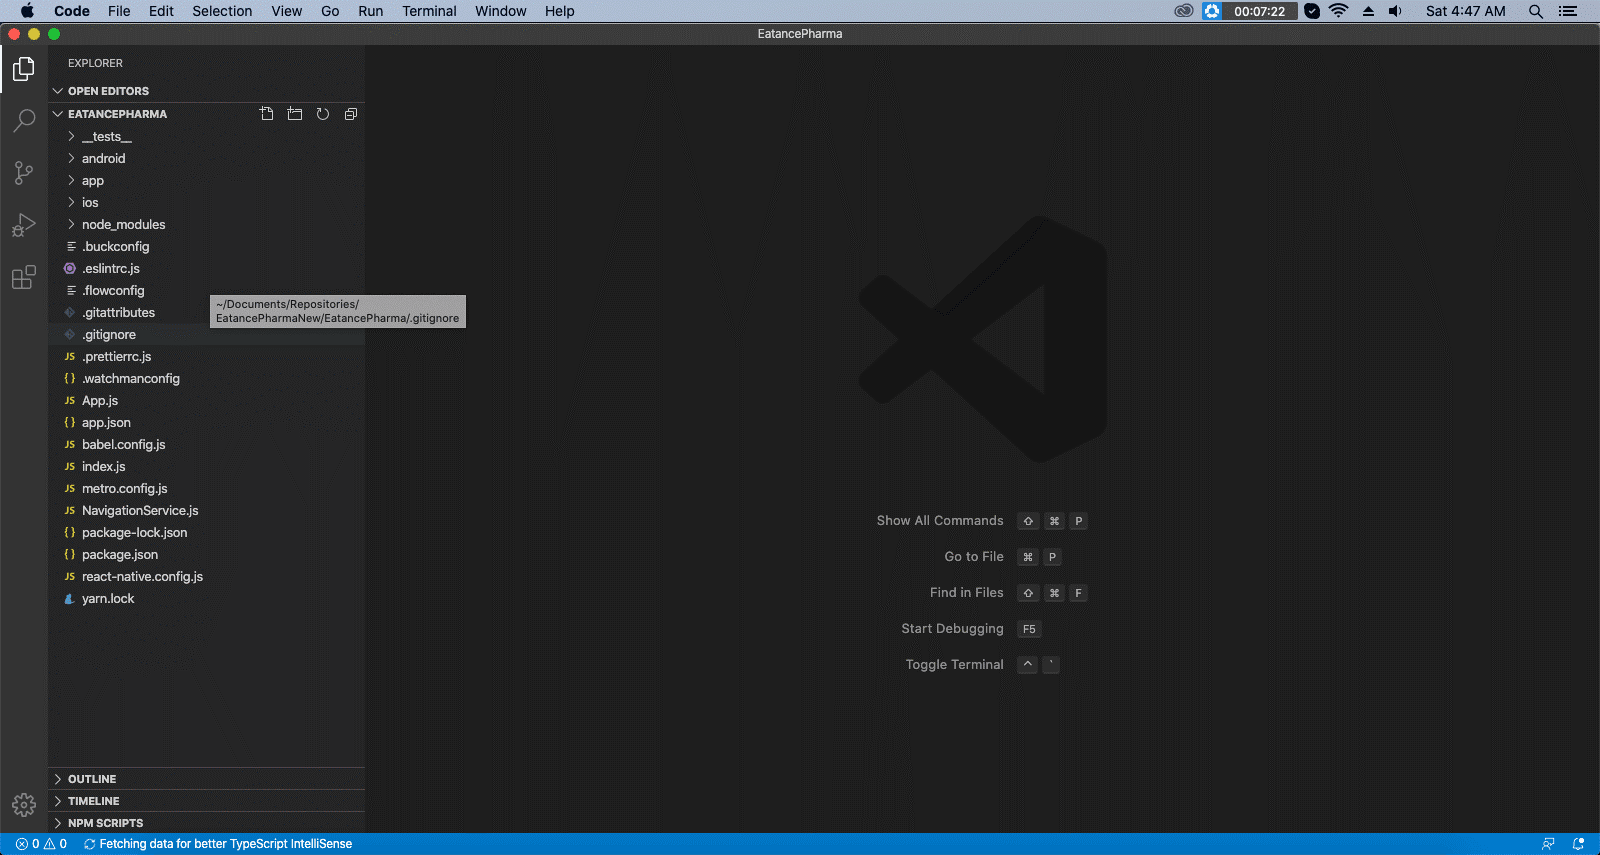Click the New Folder icon in explorer
Image resolution: width=1600 pixels, height=855 pixels.
click(x=295, y=114)
